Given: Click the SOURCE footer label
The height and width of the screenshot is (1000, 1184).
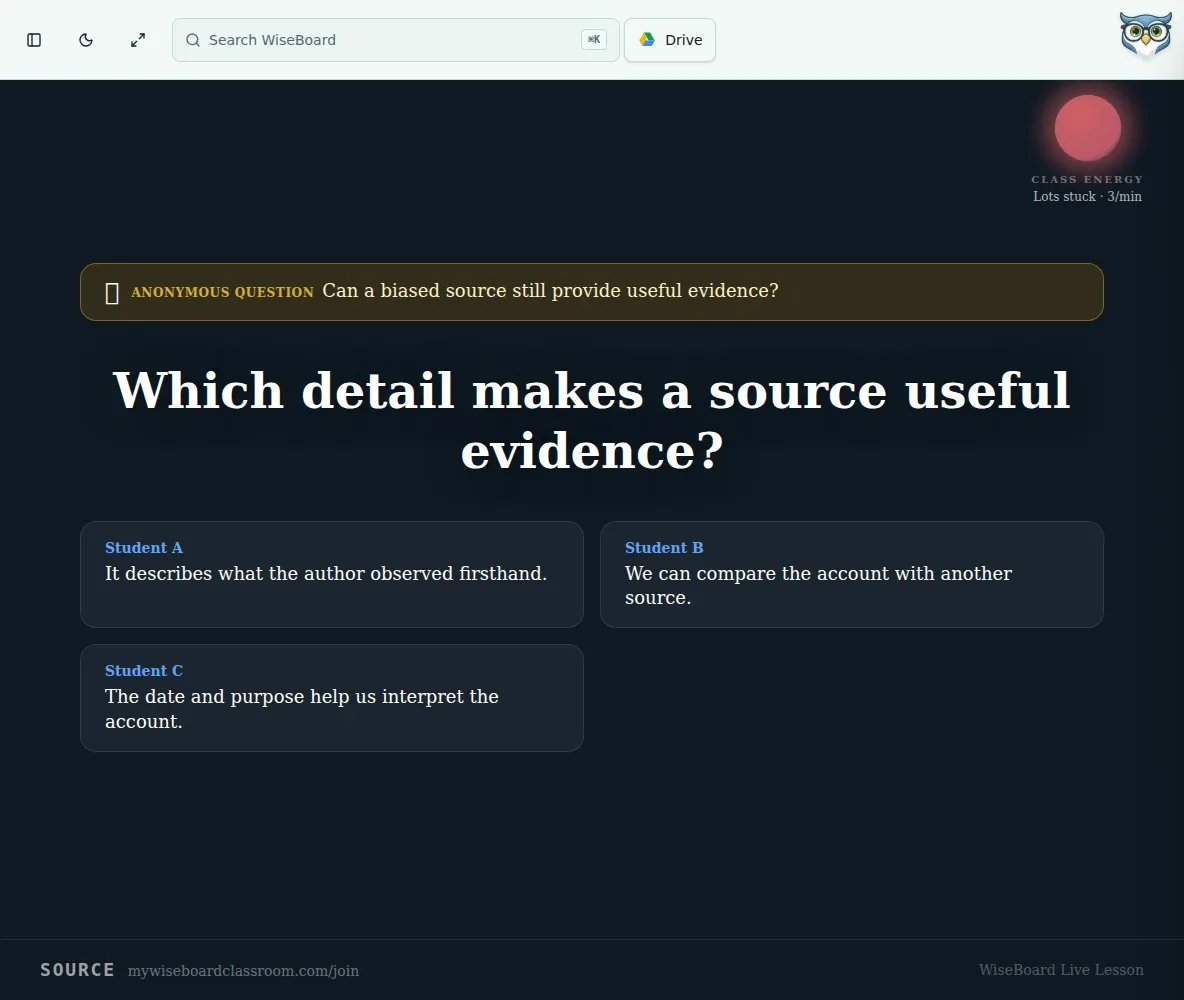Looking at the screenshot, I should [x=77, y=970].
